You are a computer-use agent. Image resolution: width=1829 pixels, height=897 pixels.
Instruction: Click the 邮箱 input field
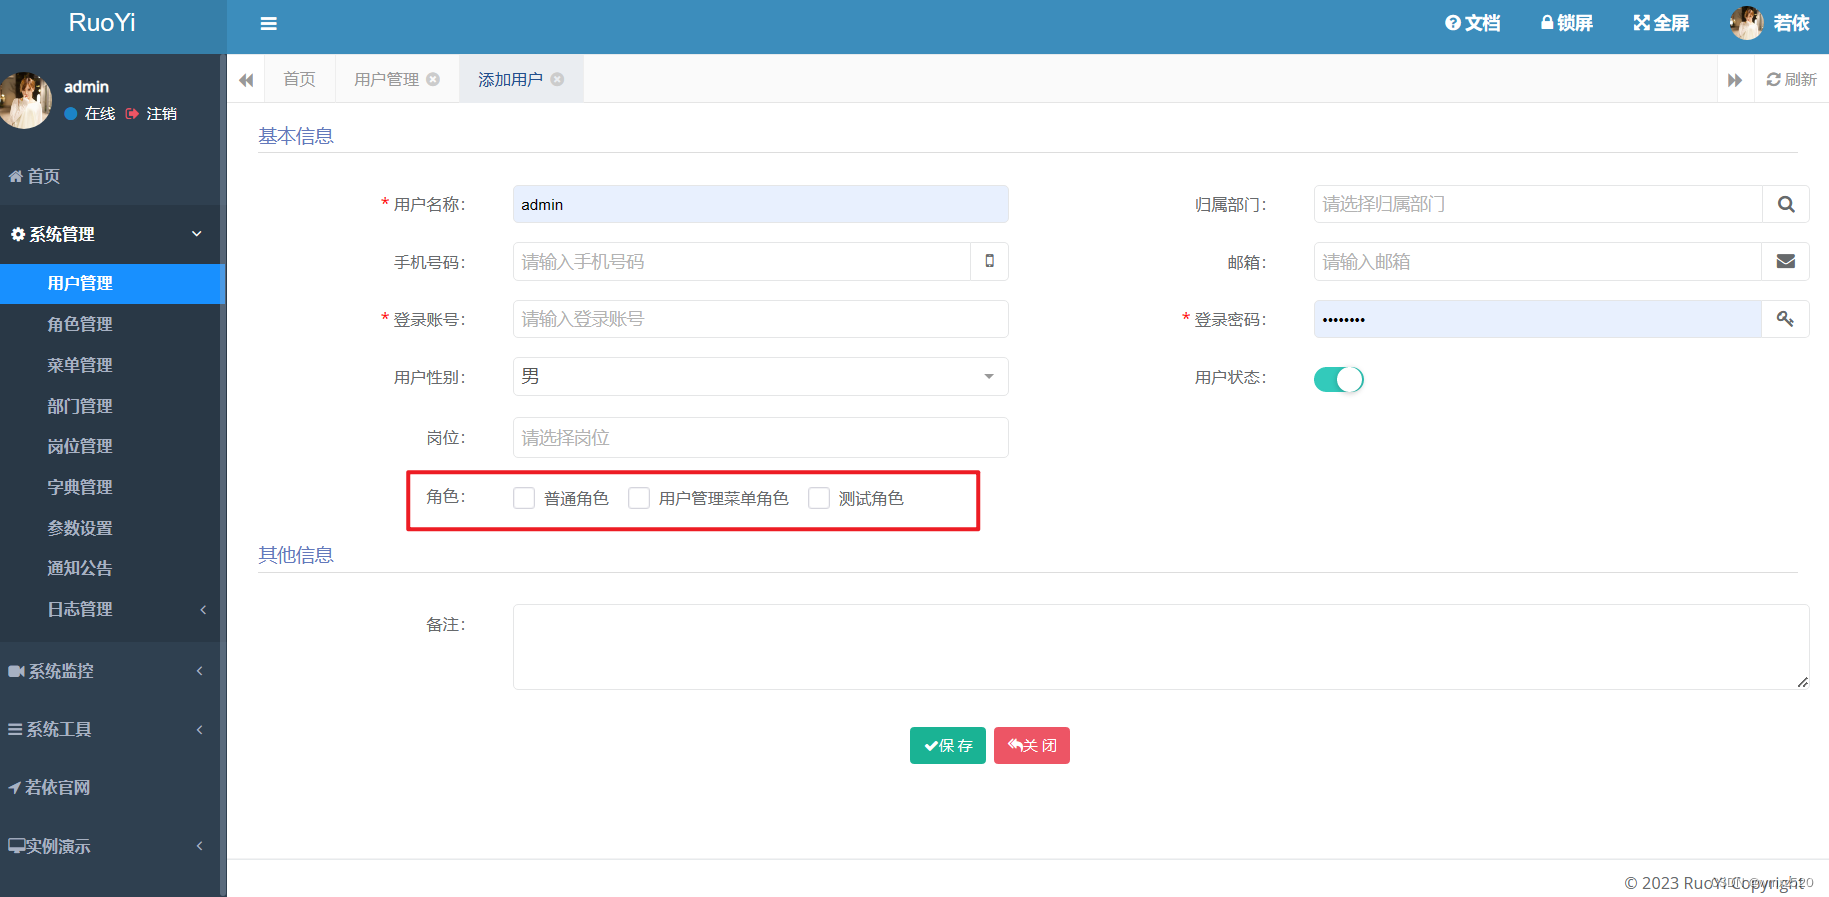point(1538,261)
